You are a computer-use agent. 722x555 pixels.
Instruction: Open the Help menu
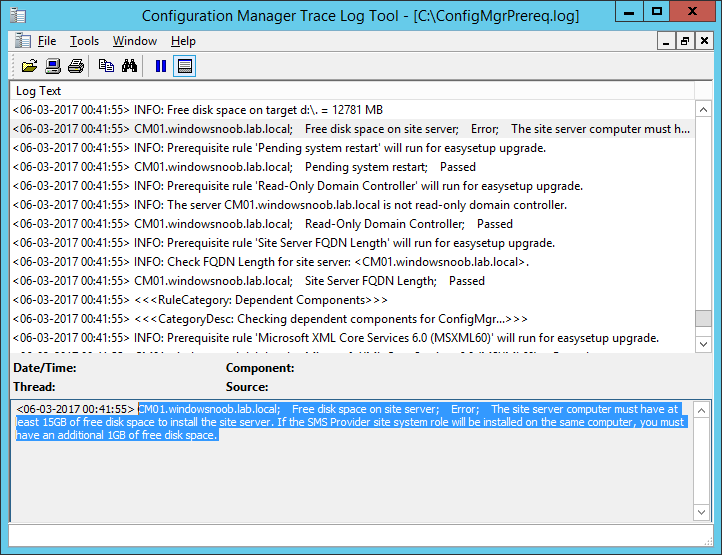click(183, 41)
